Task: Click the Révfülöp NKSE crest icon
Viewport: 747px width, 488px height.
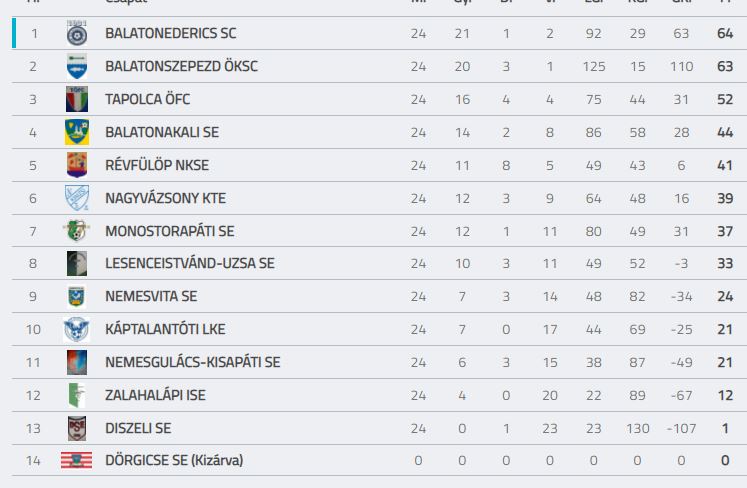Action: tap(77, 165)
